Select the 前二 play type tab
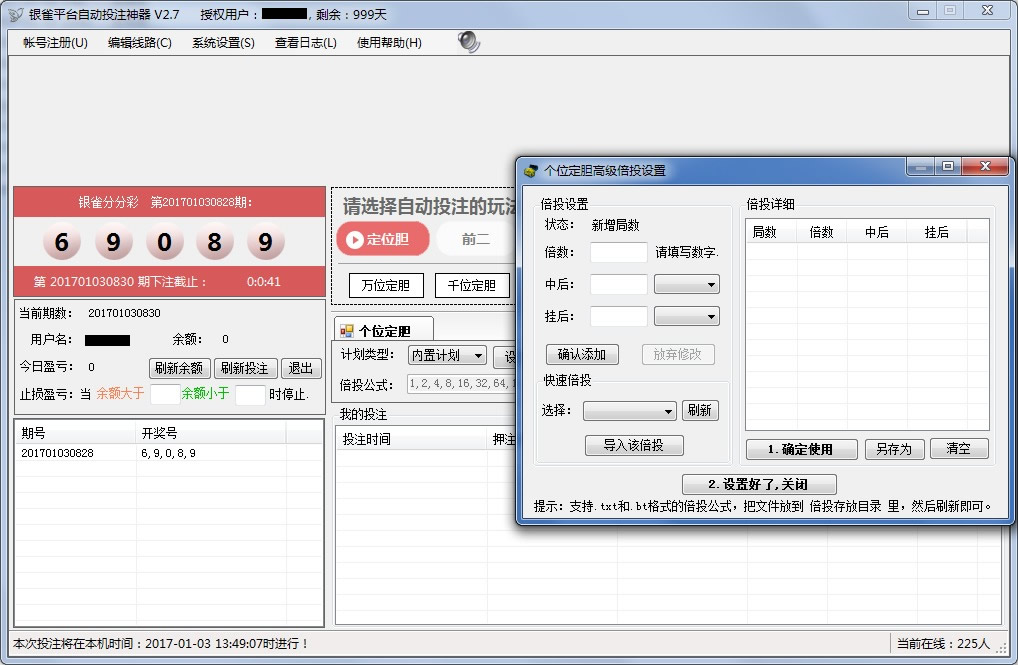Image resolution: width=1018 pixels, height=665 pixels. pyautogui.click(x=476, y=239)
